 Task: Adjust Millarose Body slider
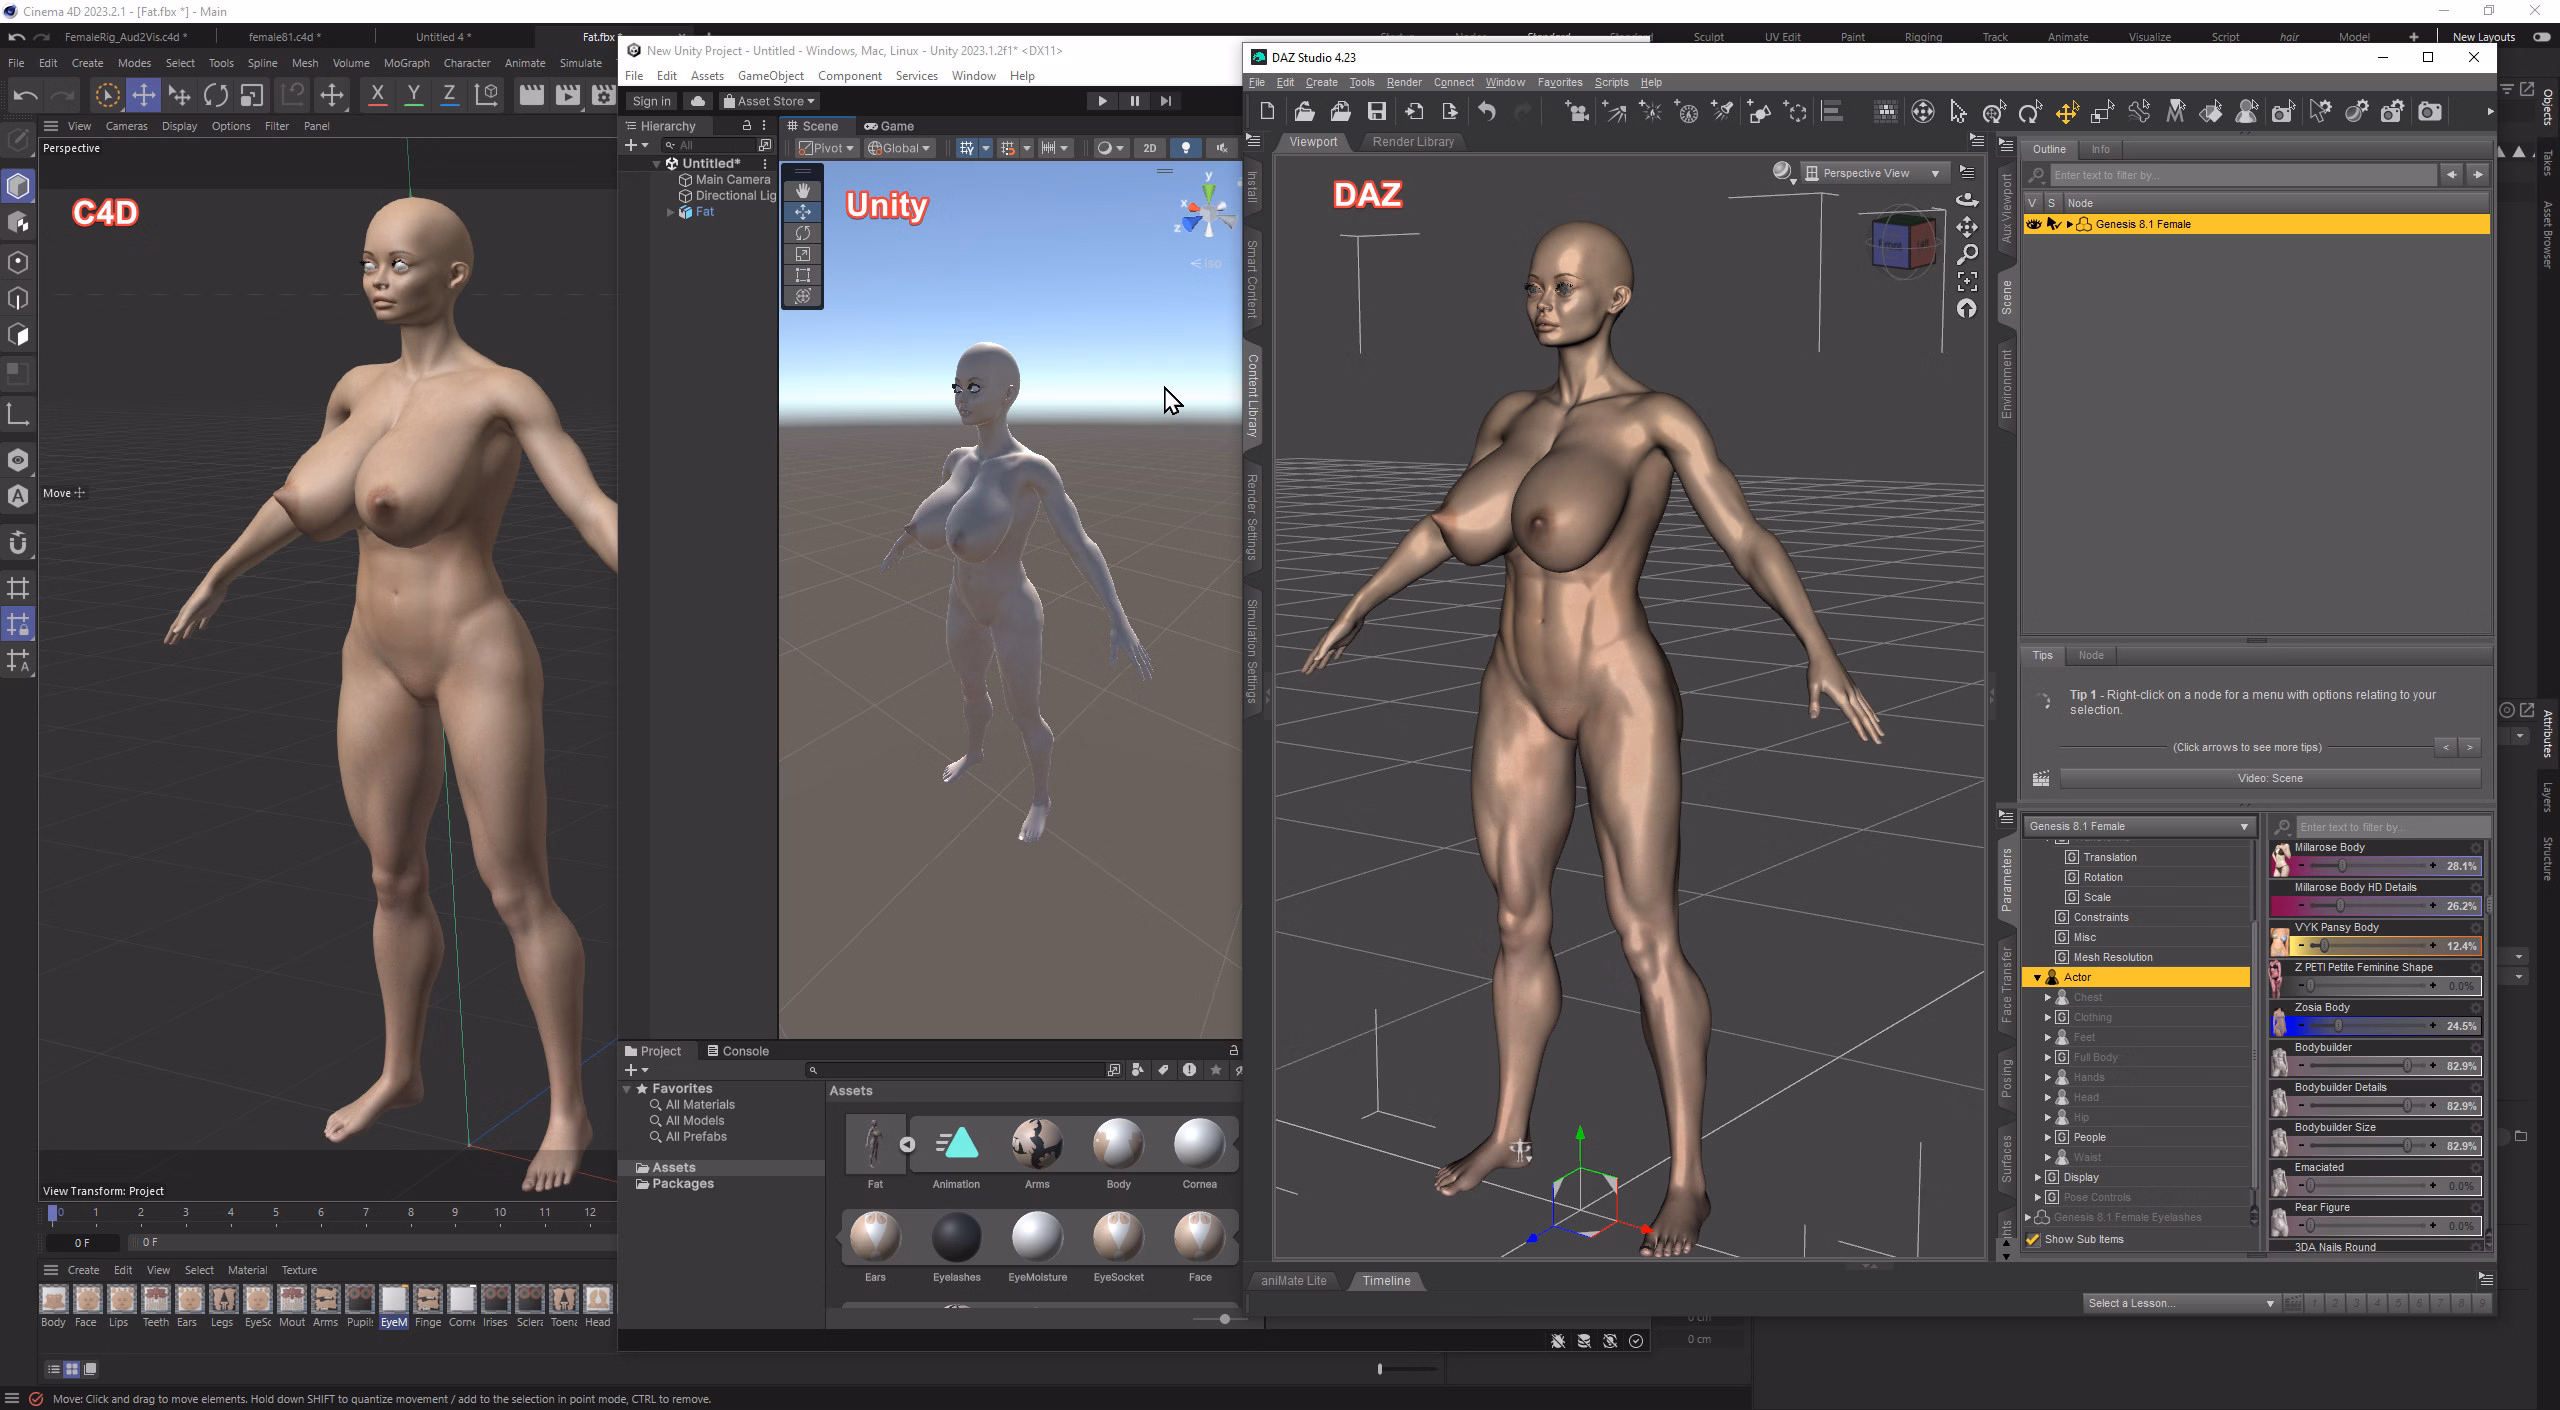[x=2368, y=866]
